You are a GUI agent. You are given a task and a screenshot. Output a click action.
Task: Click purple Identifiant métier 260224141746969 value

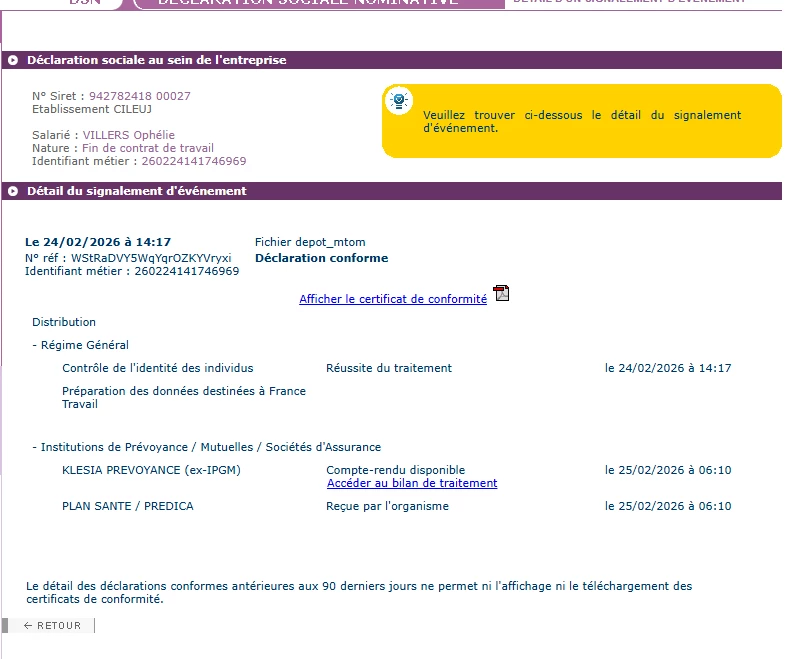click(x=194, y=161)
